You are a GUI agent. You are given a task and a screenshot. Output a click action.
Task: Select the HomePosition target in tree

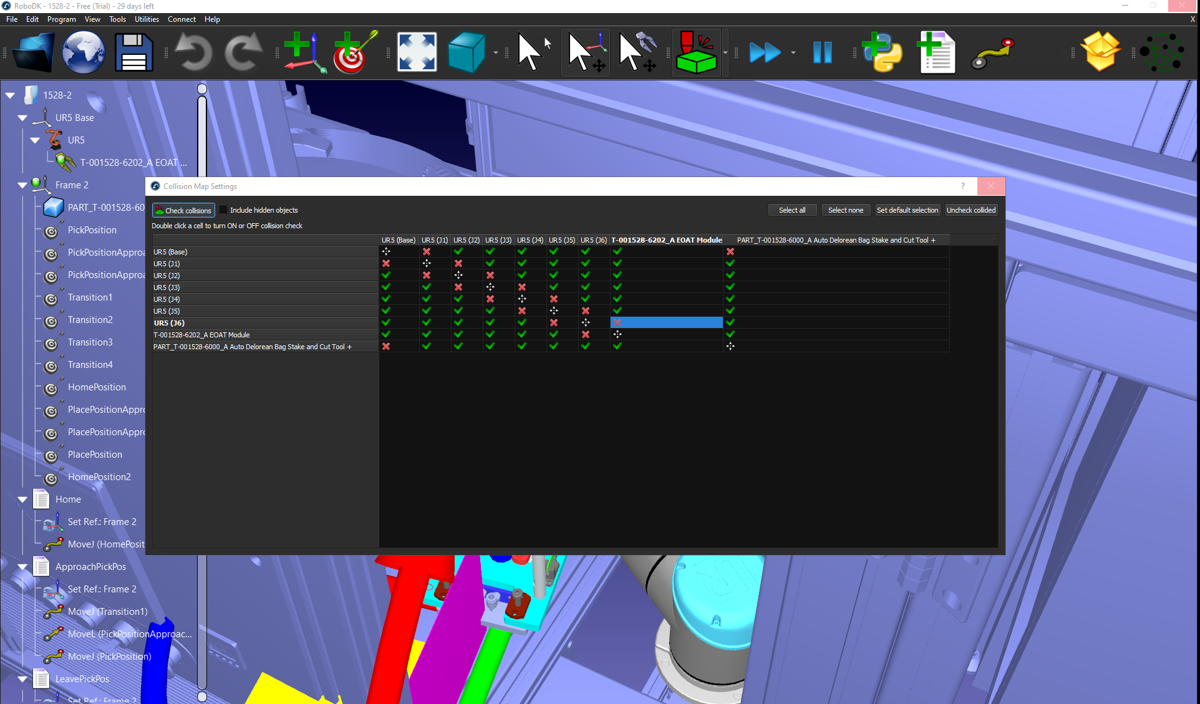pos(97,387)
